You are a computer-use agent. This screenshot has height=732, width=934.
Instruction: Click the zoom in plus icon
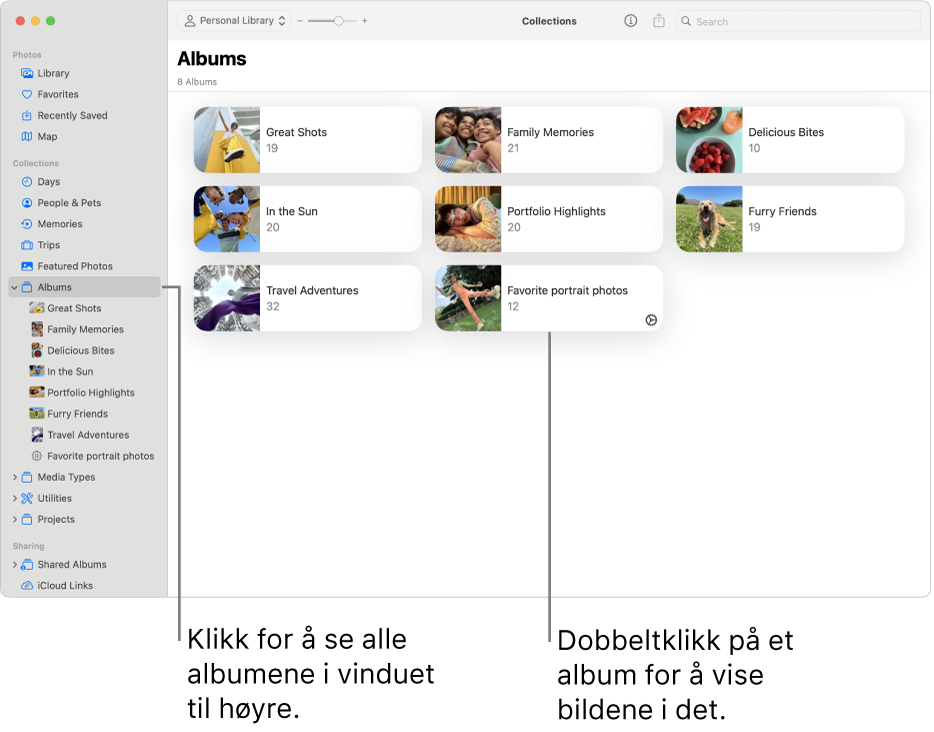click(x=365, y=21)
